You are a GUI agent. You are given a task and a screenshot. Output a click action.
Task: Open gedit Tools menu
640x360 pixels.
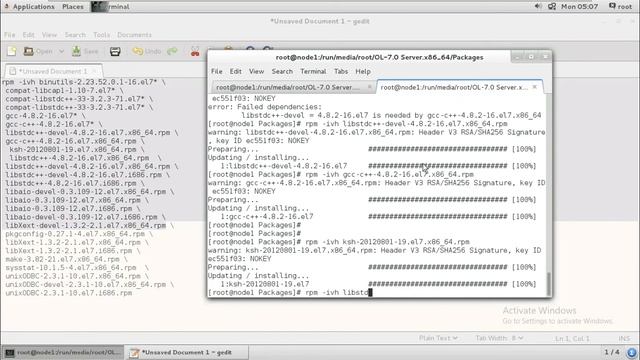102,35
